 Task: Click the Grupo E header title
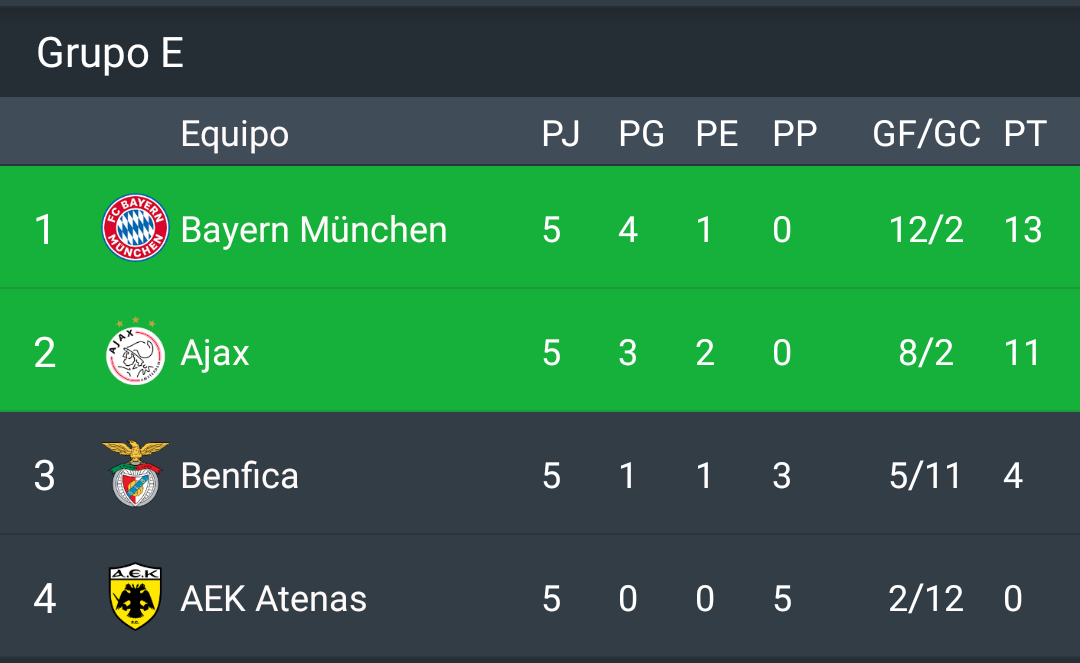[110, 53]
